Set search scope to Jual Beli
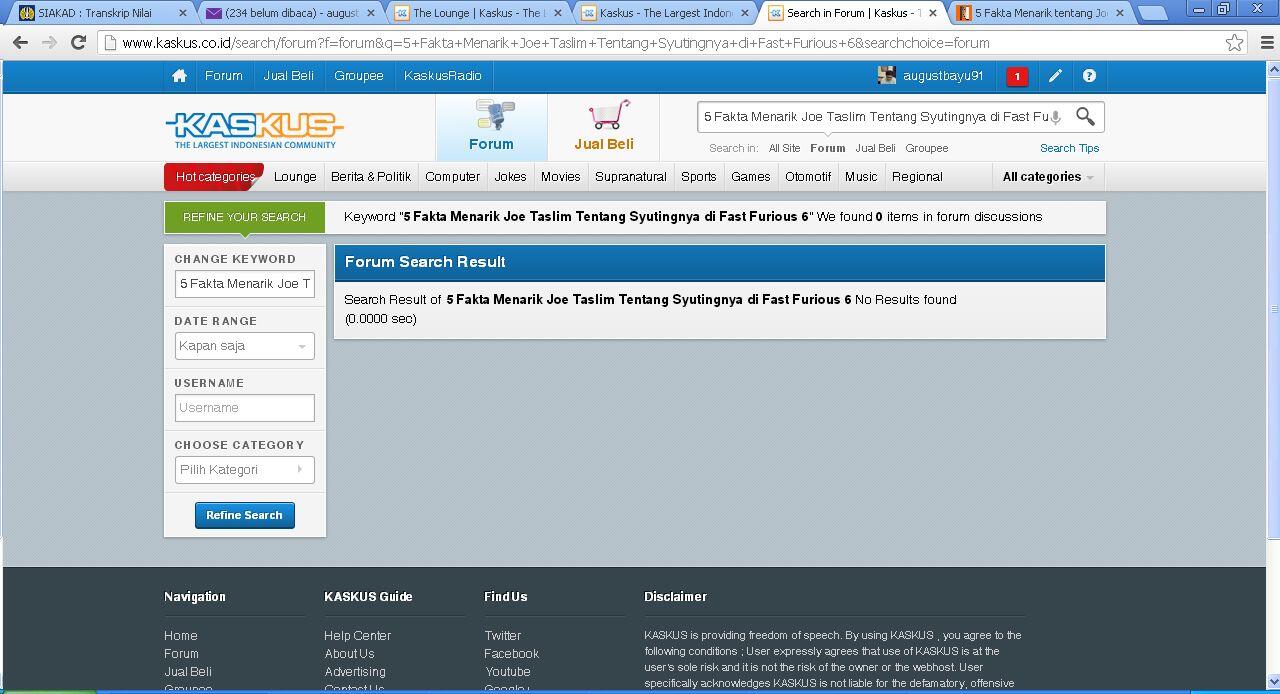 (x=875, y=148)
